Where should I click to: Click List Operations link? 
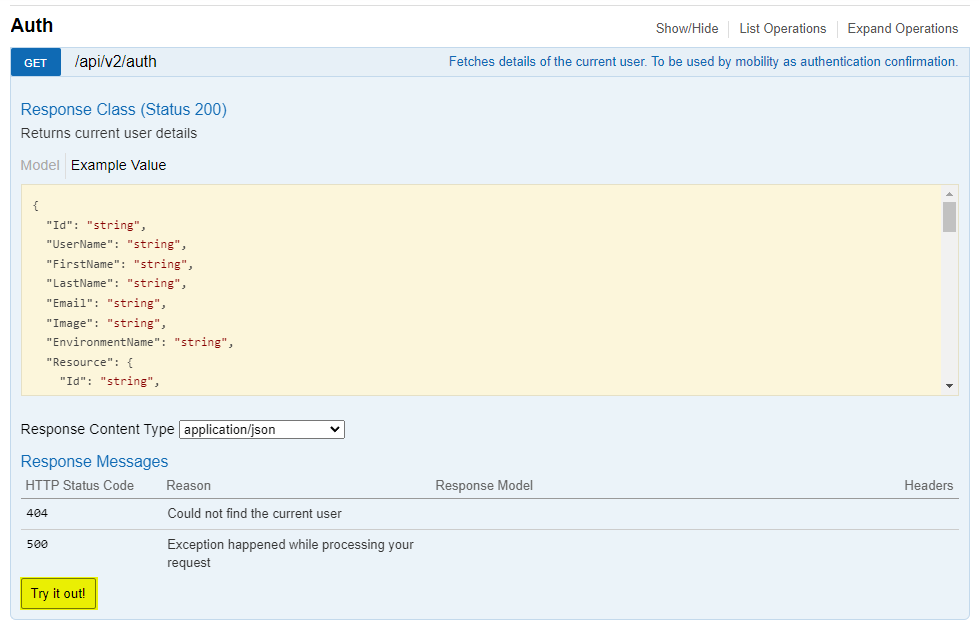[x=782, y=28]
